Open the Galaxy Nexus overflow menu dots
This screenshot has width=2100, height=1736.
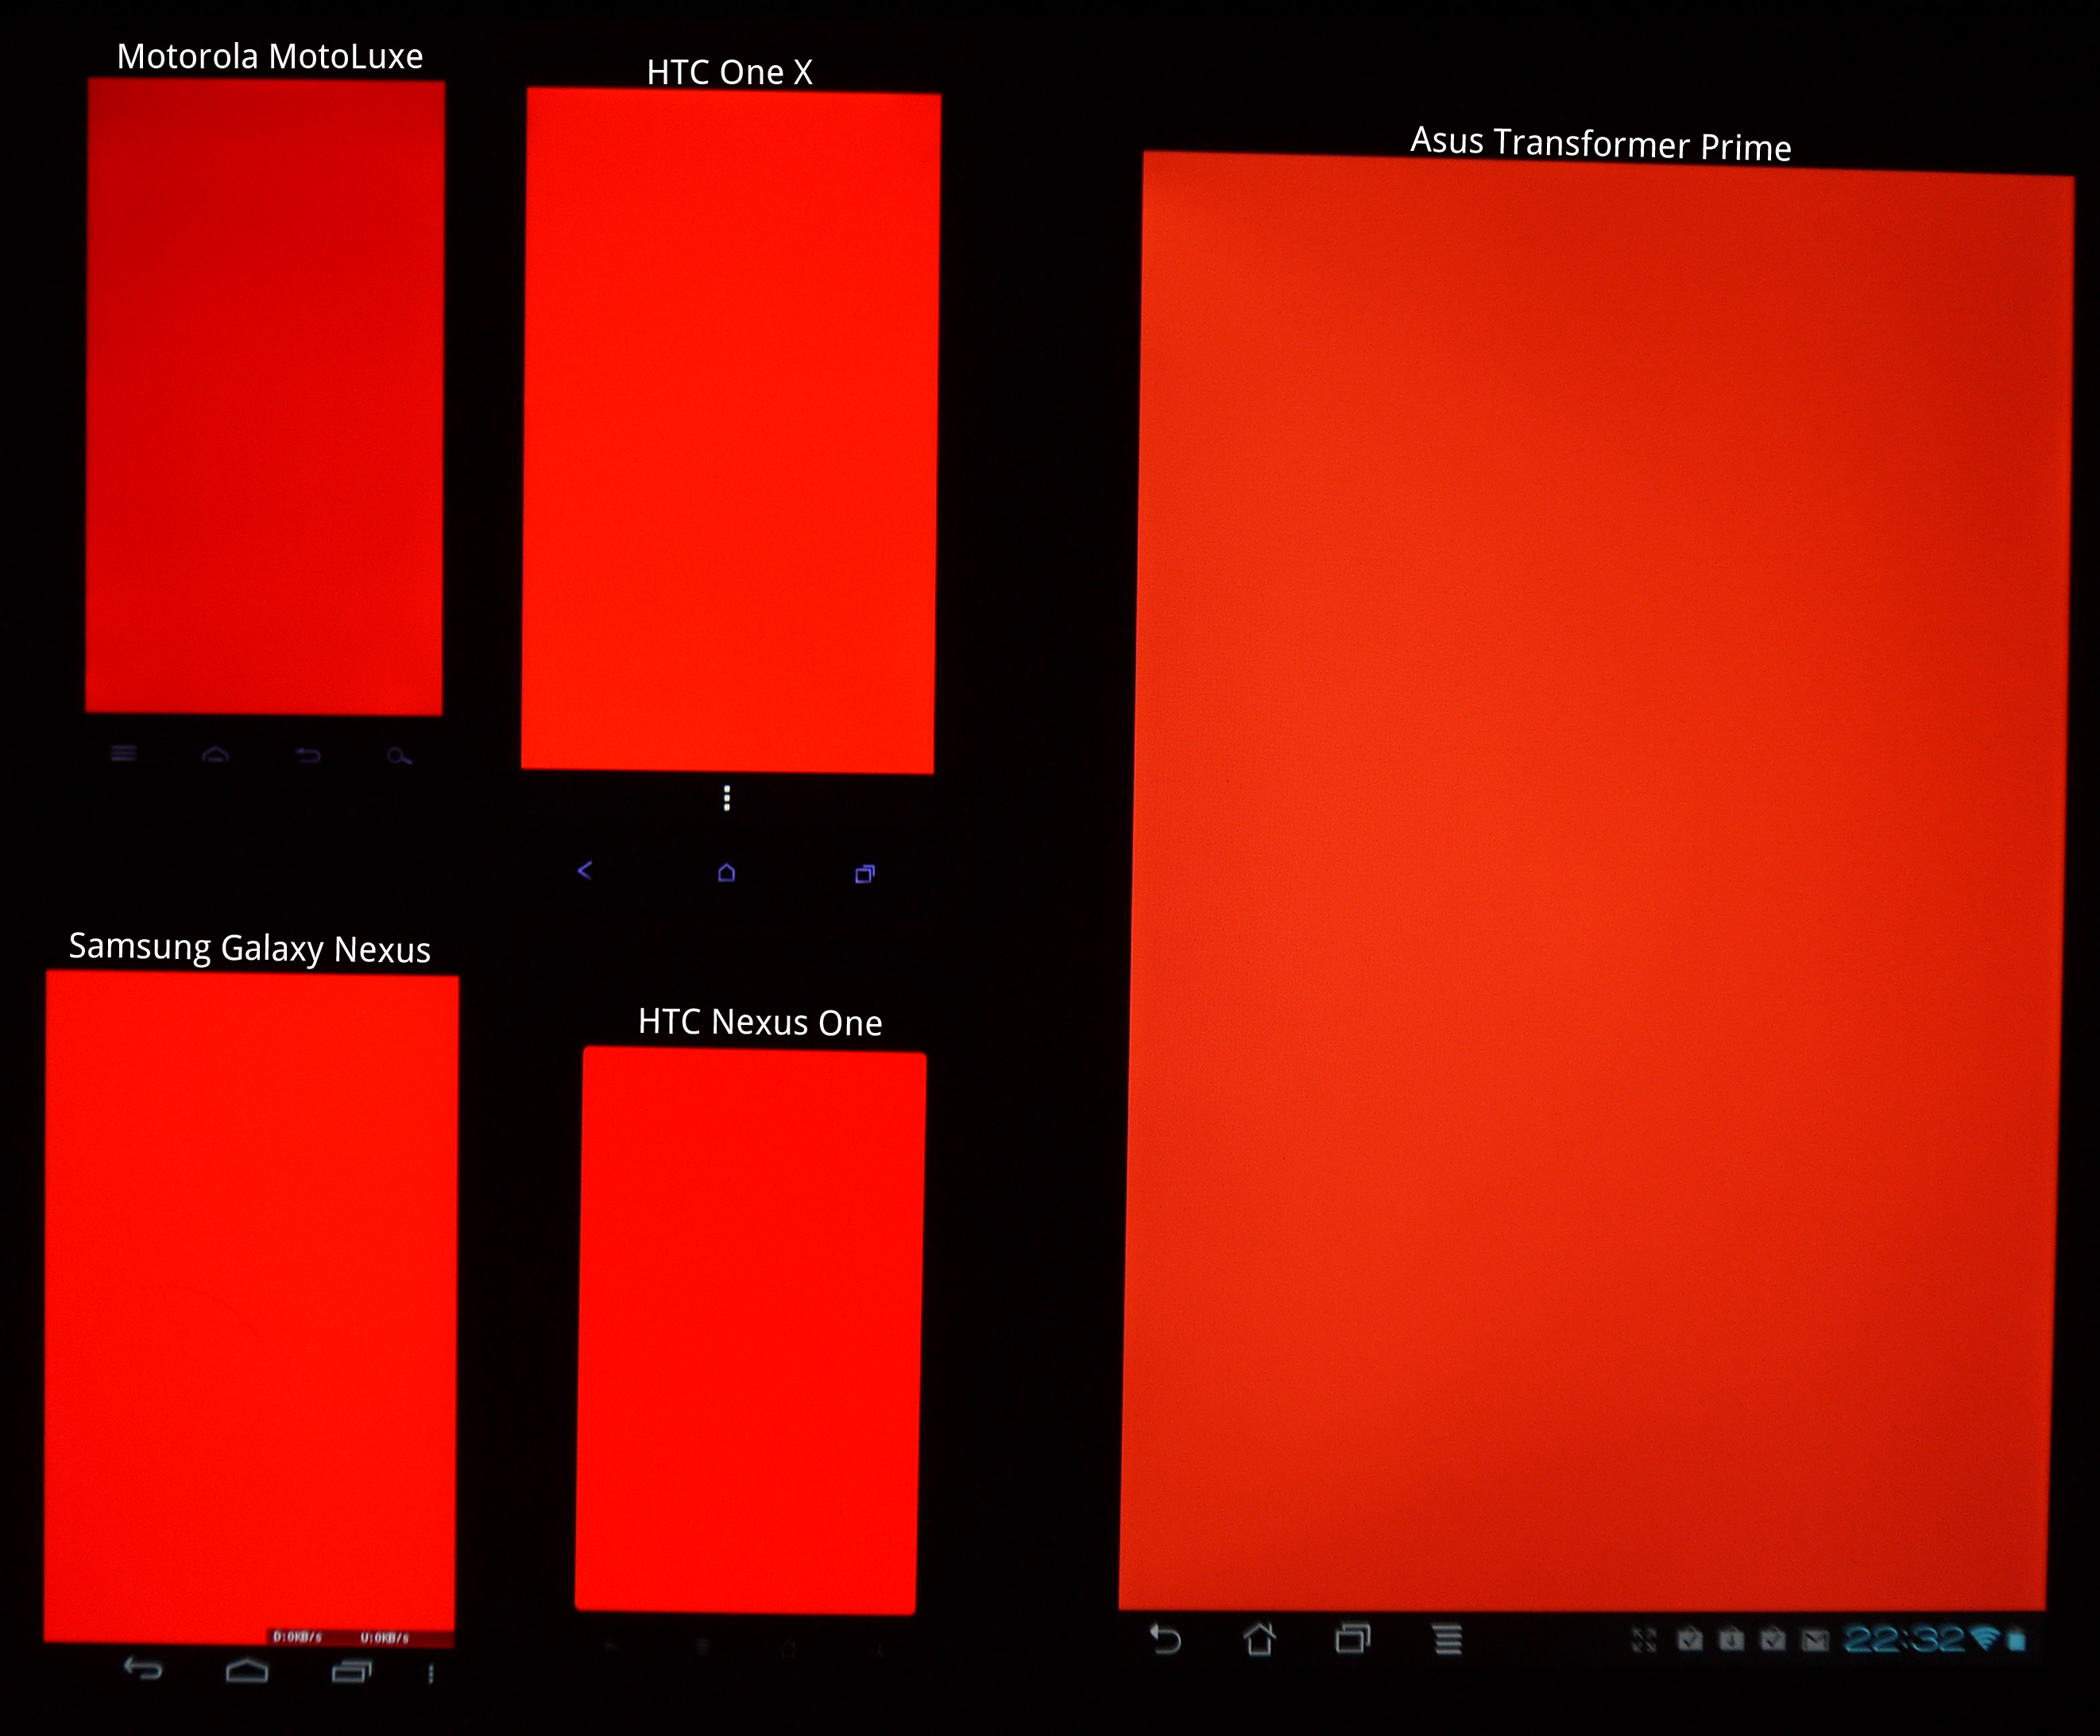pyautogui.click(x=431, y=1673)
